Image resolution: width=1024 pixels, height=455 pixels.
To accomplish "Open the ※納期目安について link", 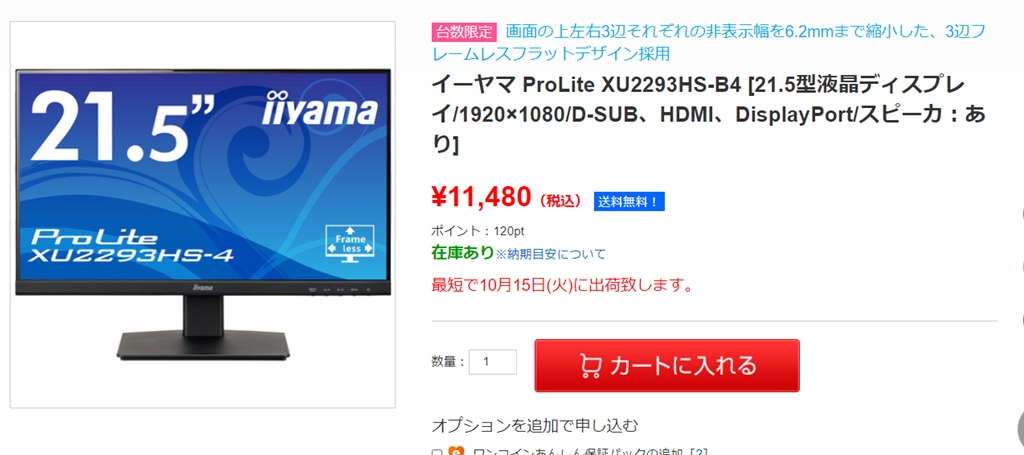I will coord(550,254).
